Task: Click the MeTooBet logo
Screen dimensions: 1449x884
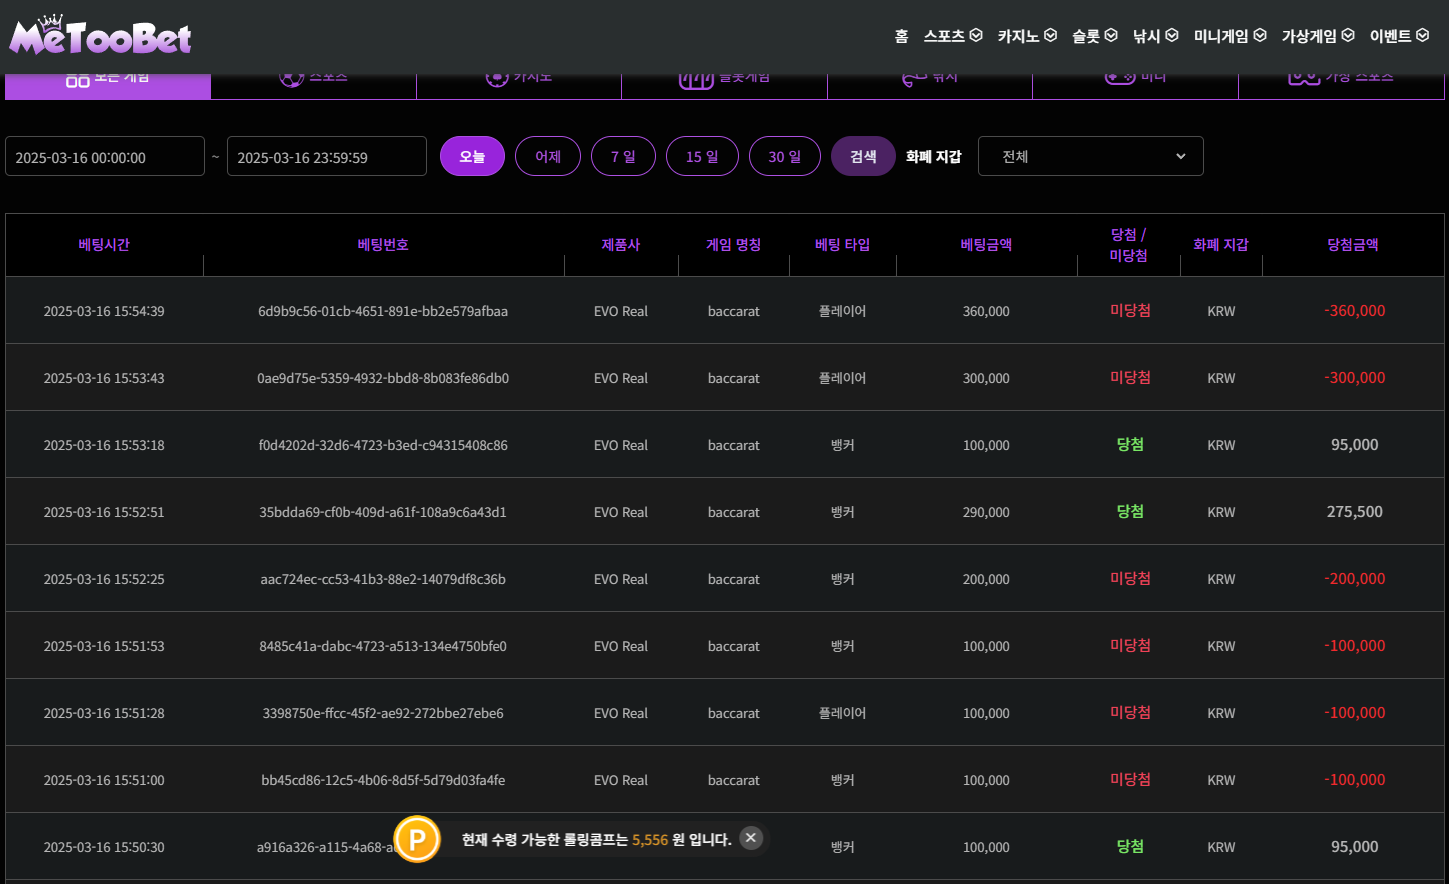Action: point(100,35)
